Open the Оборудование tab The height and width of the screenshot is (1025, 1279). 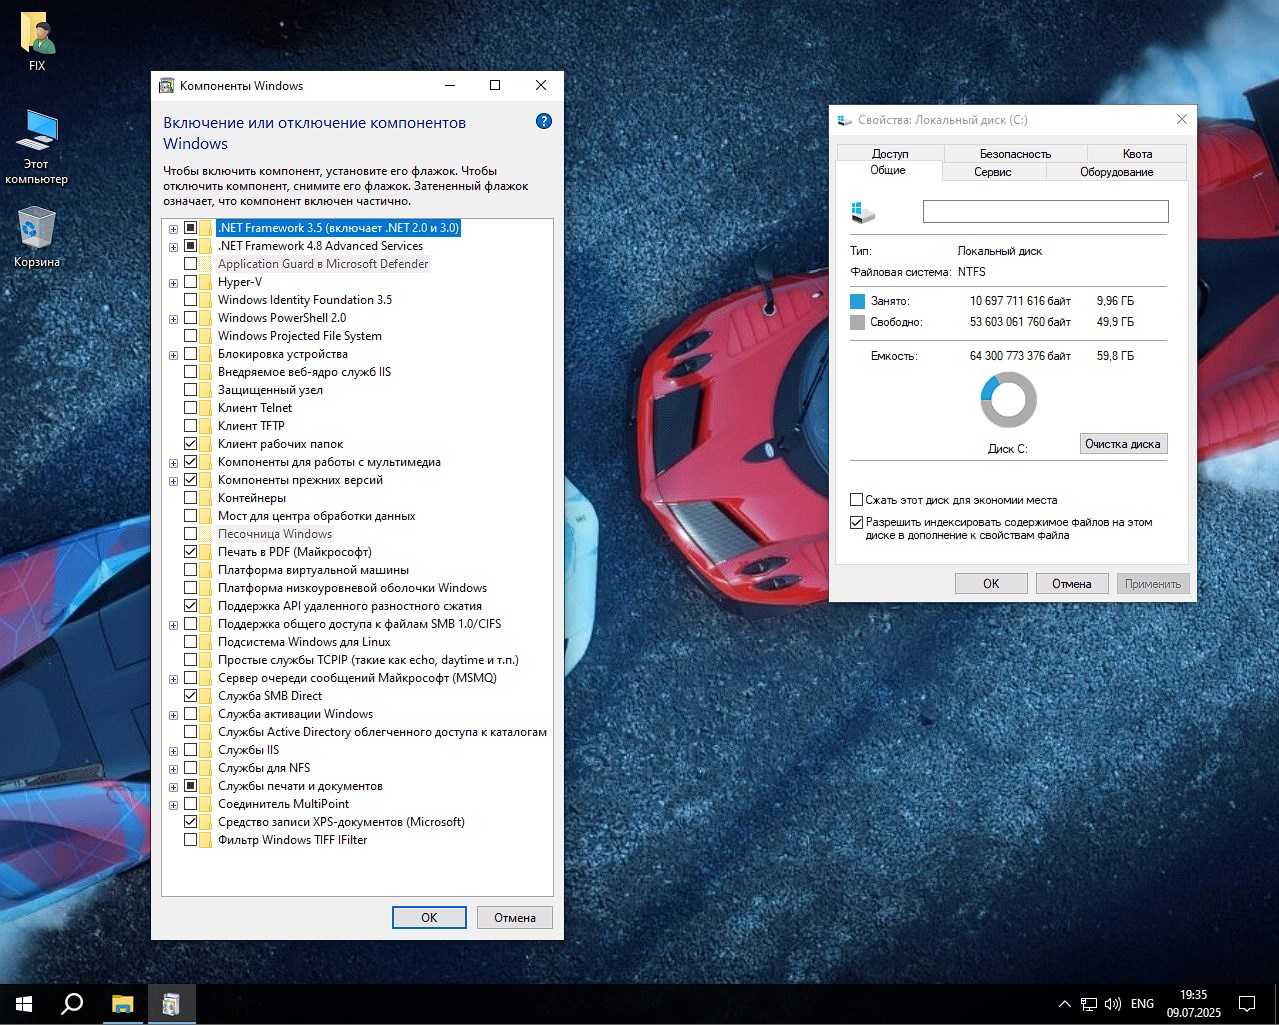pyautogui.click(x=1116, y=172)
